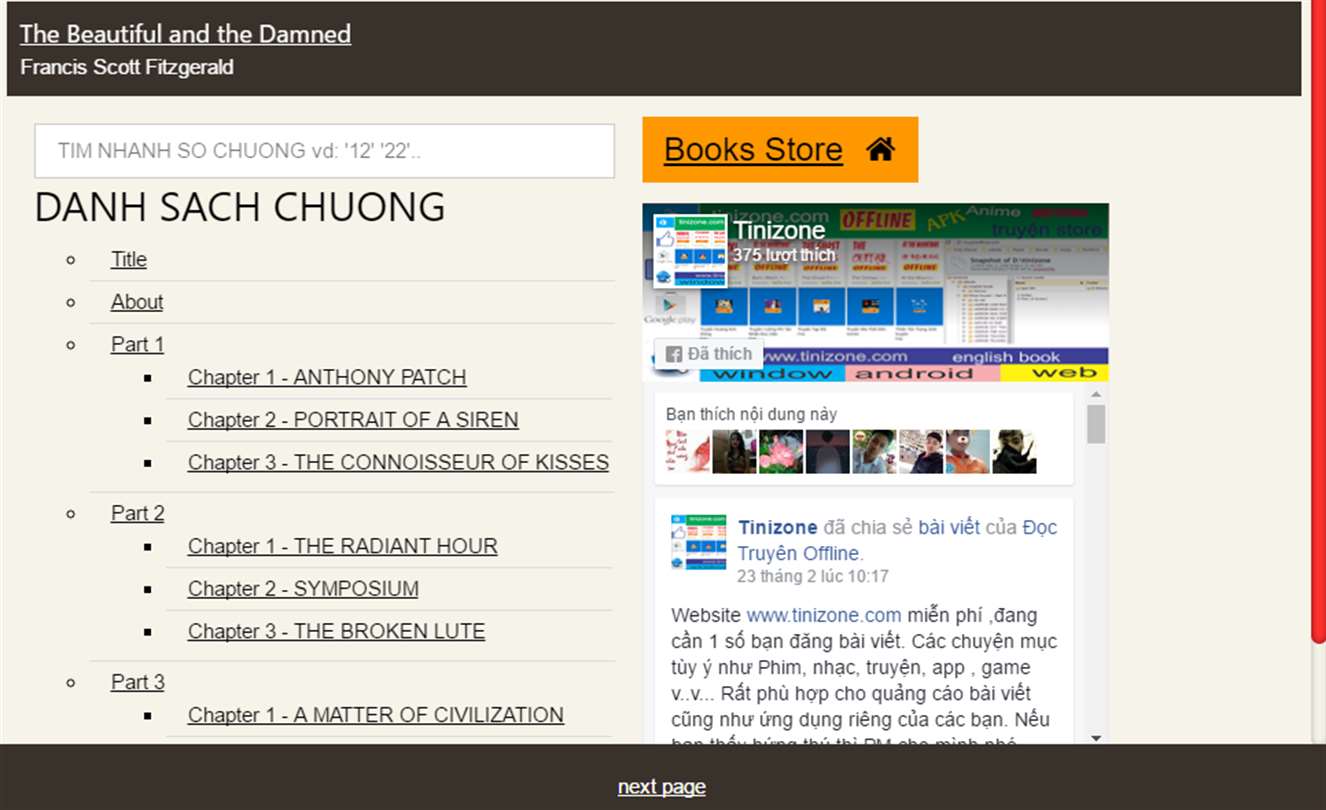Go to the next page link
Image resolution: width=1326 pixels, height=810 pixels.
click(662, 787)
